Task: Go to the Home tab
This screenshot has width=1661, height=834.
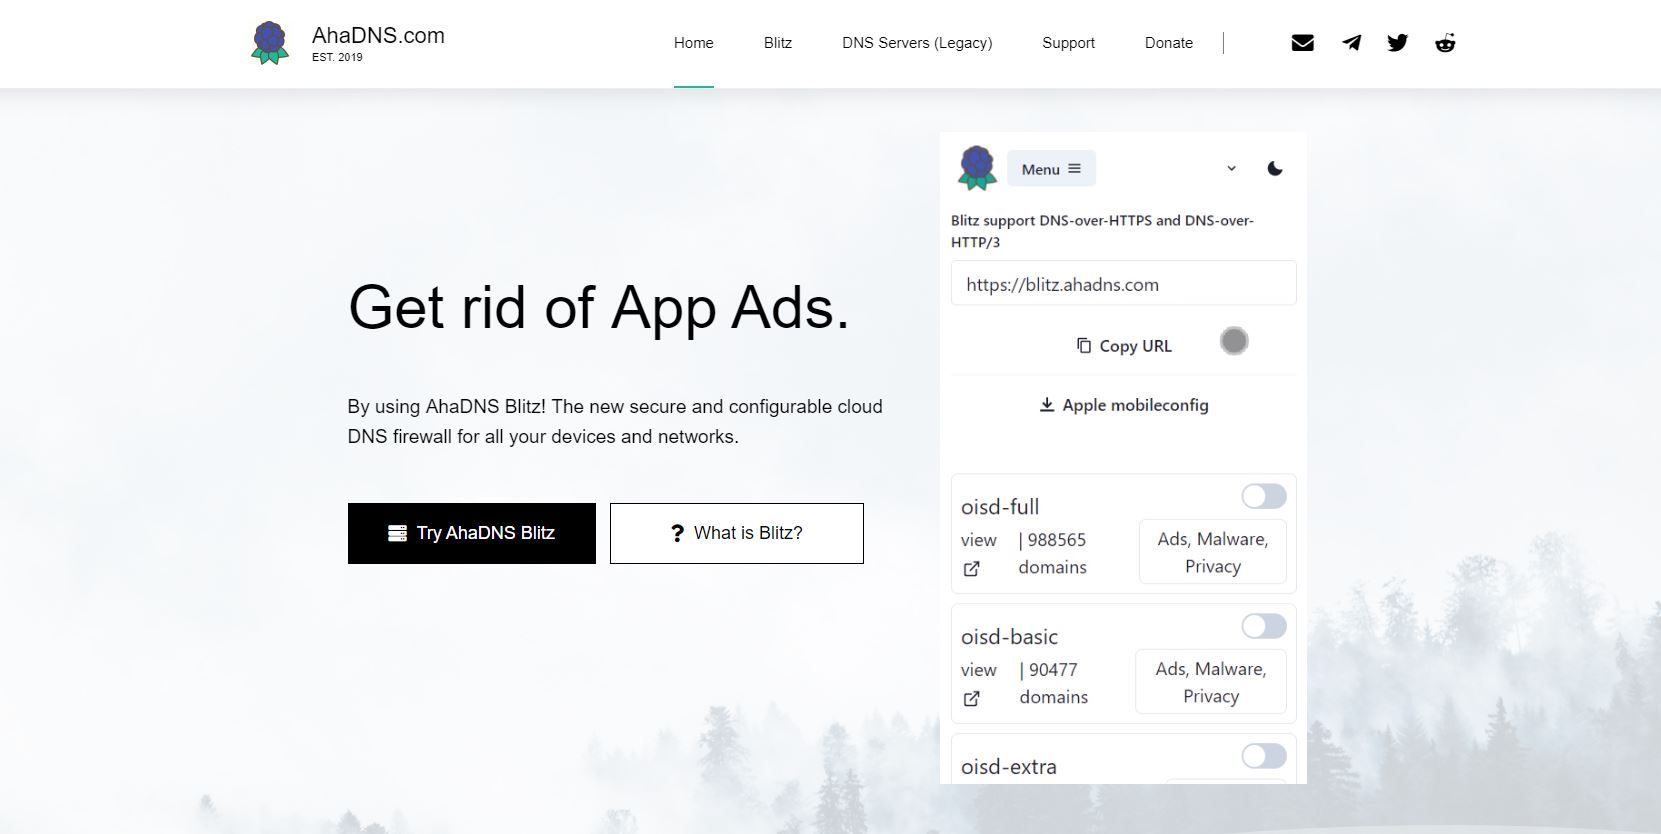Action: 693,43
